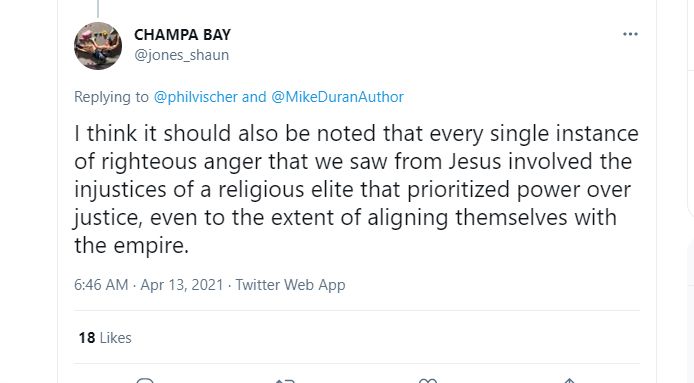This screenshot has height=383, width=694.
Task: Open the three-dot More menu on the tweet
Action: pos(630,34)
